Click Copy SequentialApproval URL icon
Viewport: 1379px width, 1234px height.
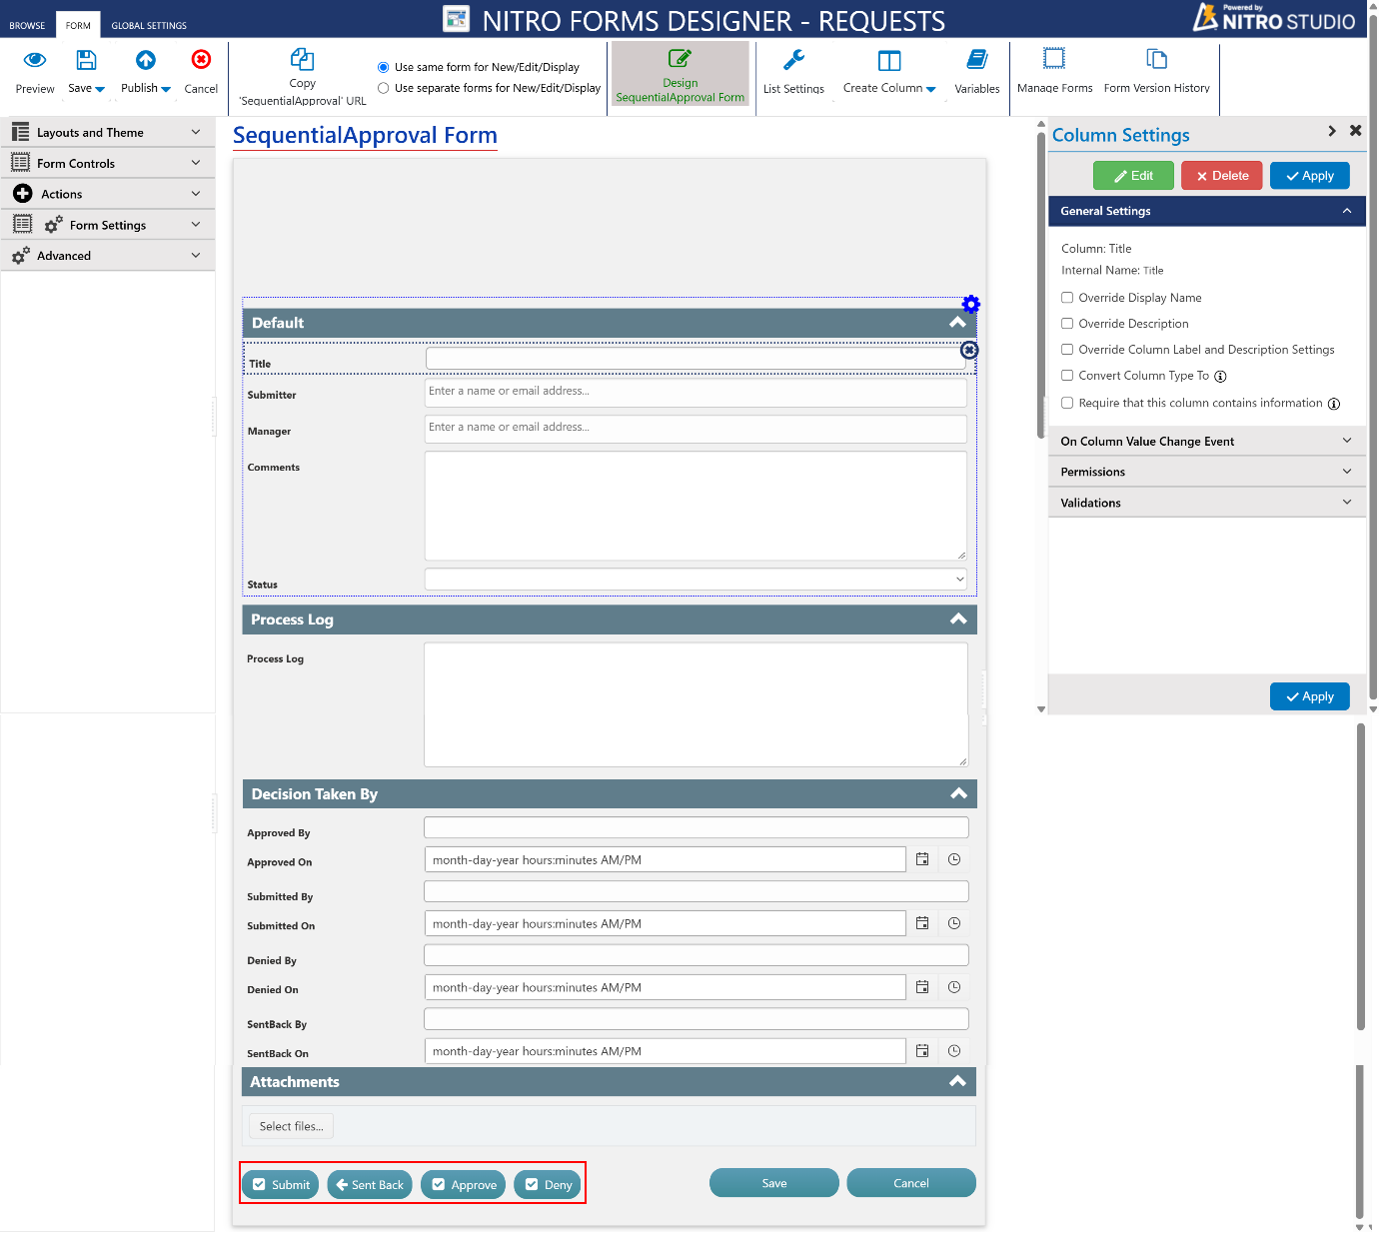(x=302, y=59)
